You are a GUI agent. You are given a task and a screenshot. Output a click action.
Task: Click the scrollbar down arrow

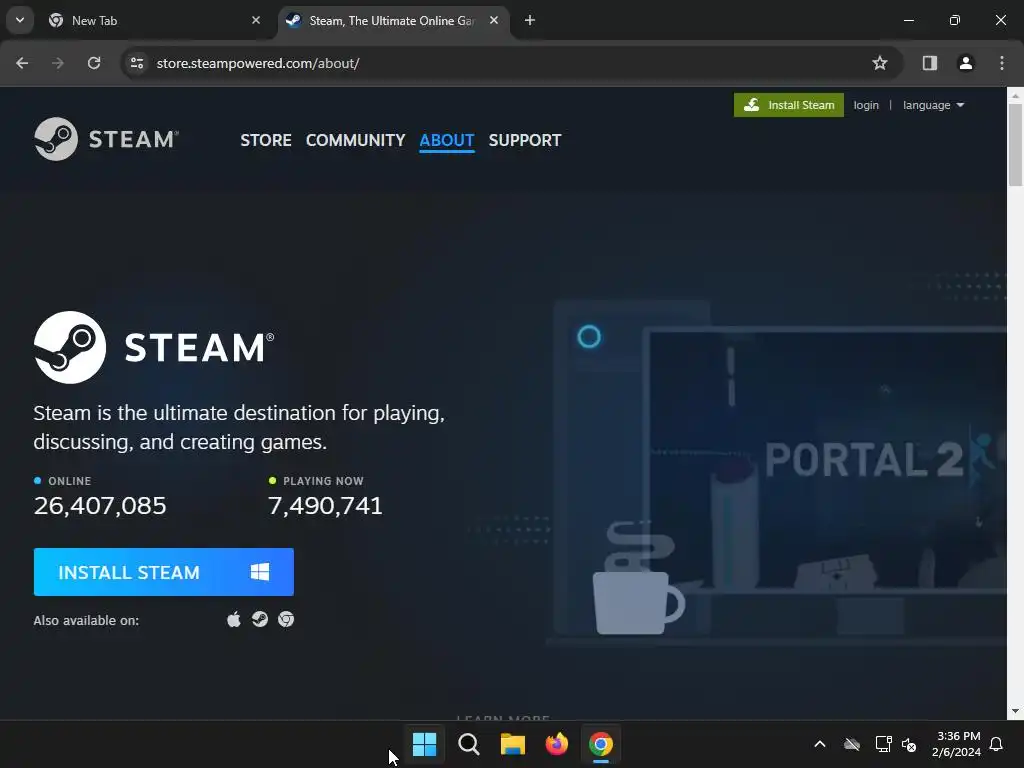click(x=1015, y=711)
